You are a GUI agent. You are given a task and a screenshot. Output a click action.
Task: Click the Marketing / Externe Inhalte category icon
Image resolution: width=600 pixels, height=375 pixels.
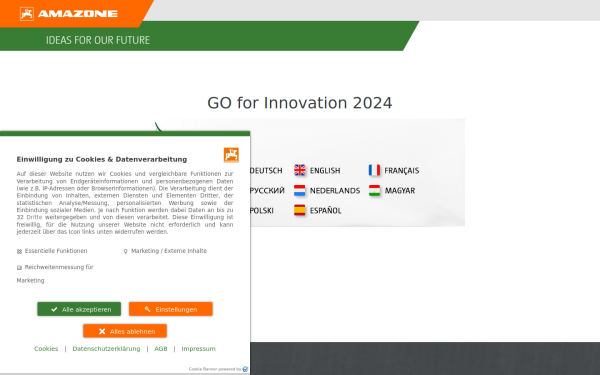(126, 251)
